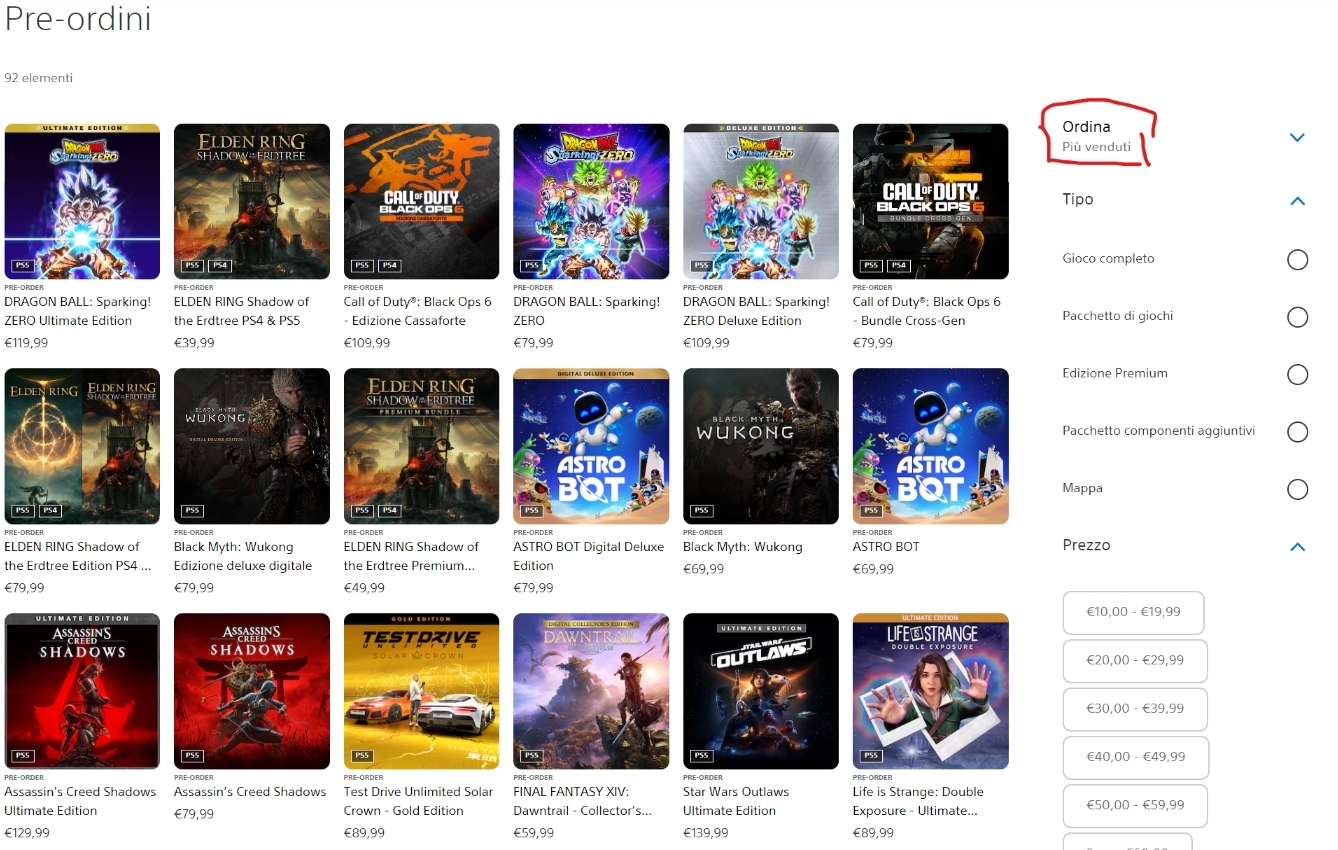Image resolution: width=1338 pixels, height=850 pixels.
Task: Open ELDEN RING Premium Bundle cover
Action: point(421,446)
